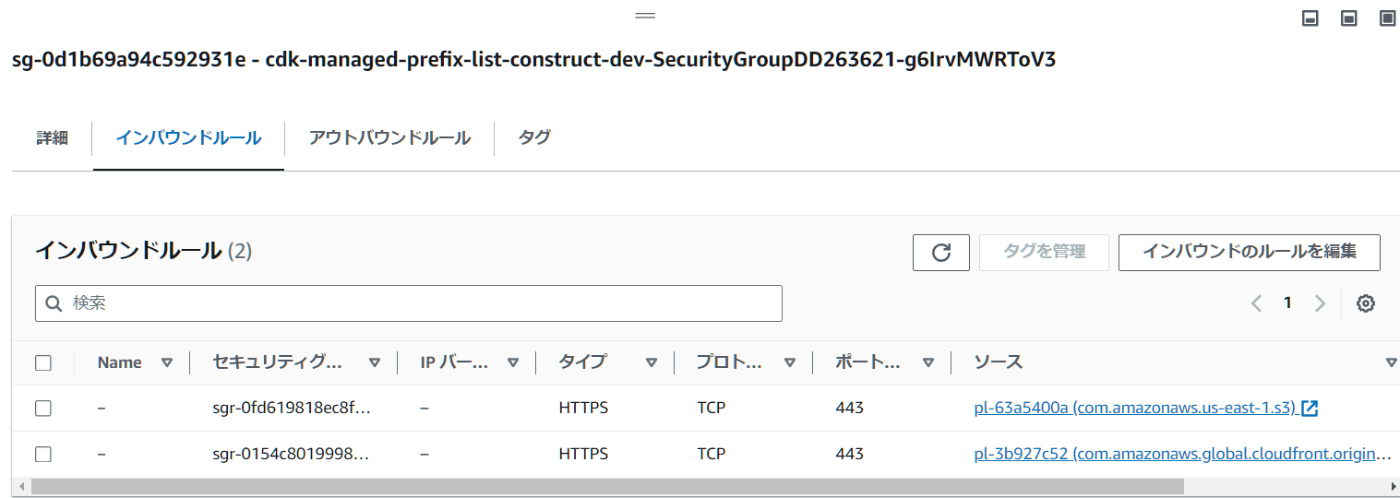Screen dimensions: 1400x498
Task: Click the refresh inbound rules icon
Action: coord(941,252)
